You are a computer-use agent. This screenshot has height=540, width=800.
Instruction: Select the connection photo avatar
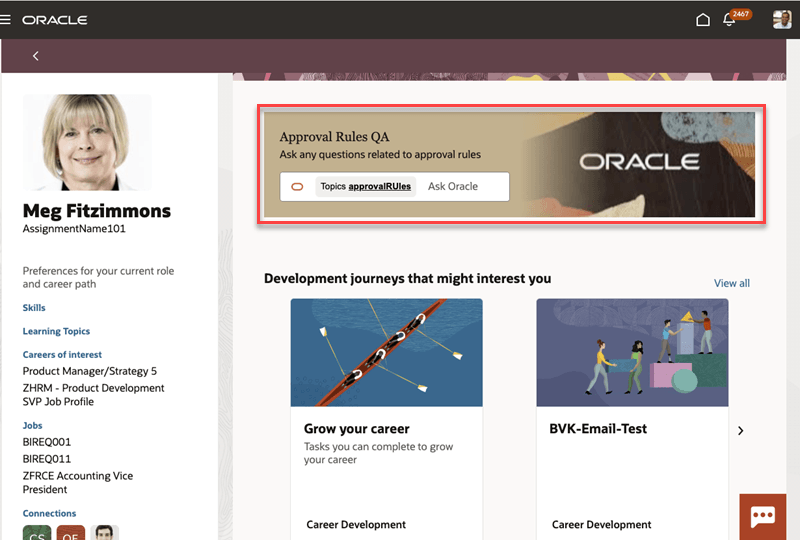click(105, 532)
